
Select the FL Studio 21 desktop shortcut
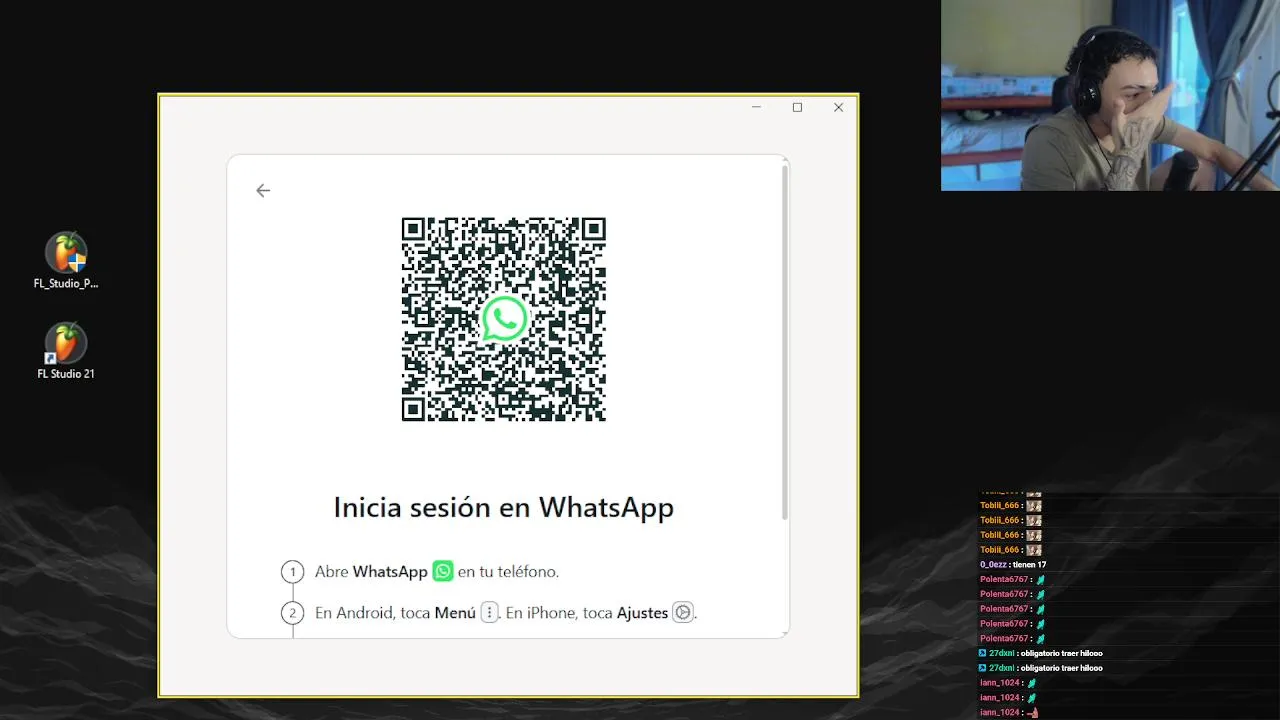(x=66, y=351)
